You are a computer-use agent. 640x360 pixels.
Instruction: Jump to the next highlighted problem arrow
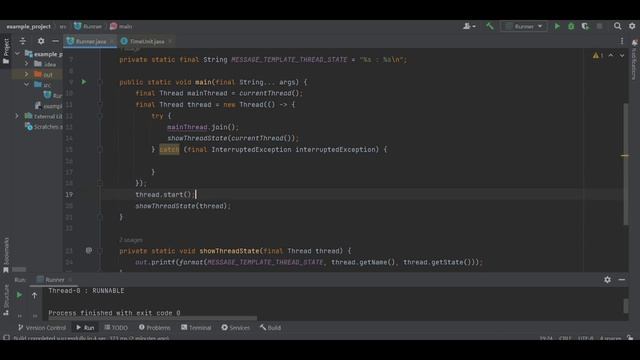pos(622,56)
